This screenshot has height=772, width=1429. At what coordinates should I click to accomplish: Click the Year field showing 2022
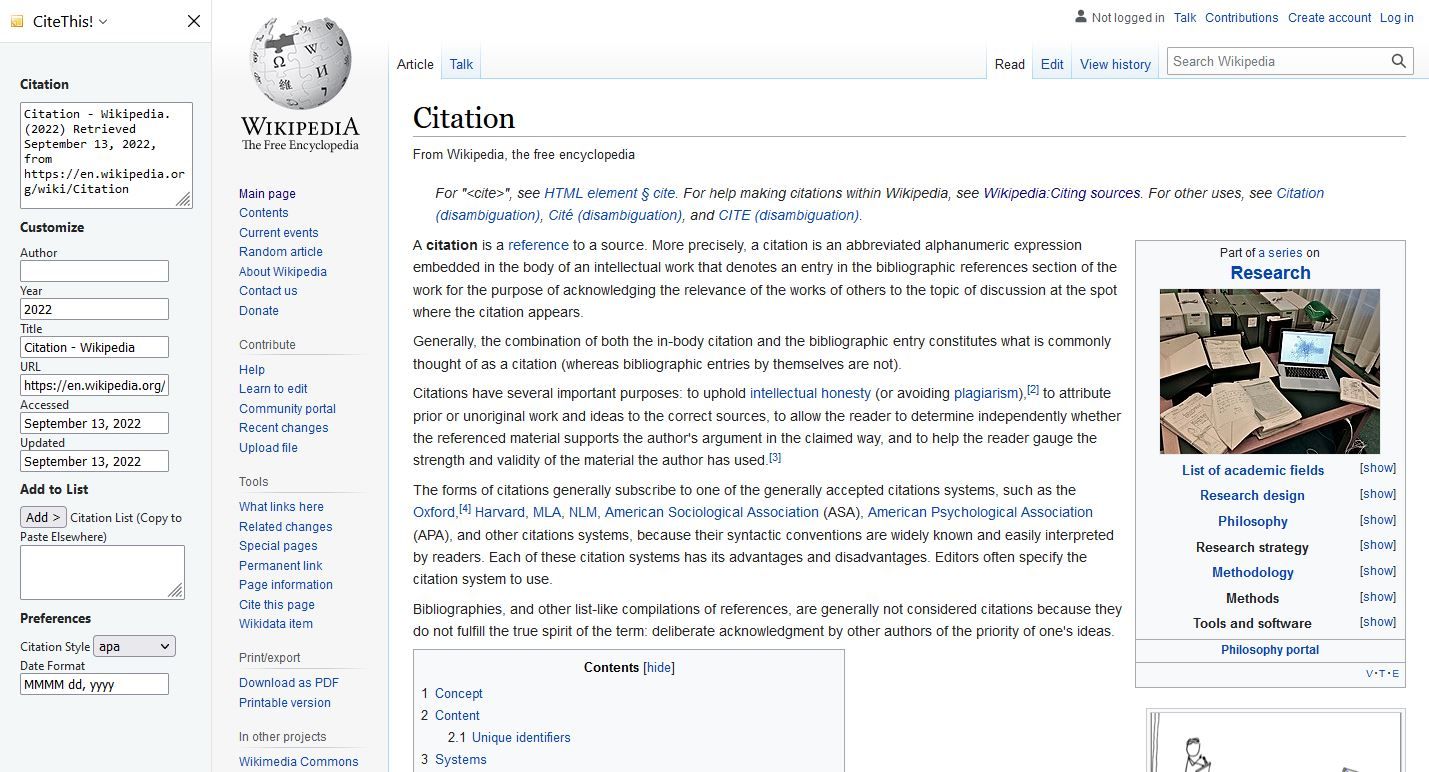pyautogui.click(x=94, y=309)
